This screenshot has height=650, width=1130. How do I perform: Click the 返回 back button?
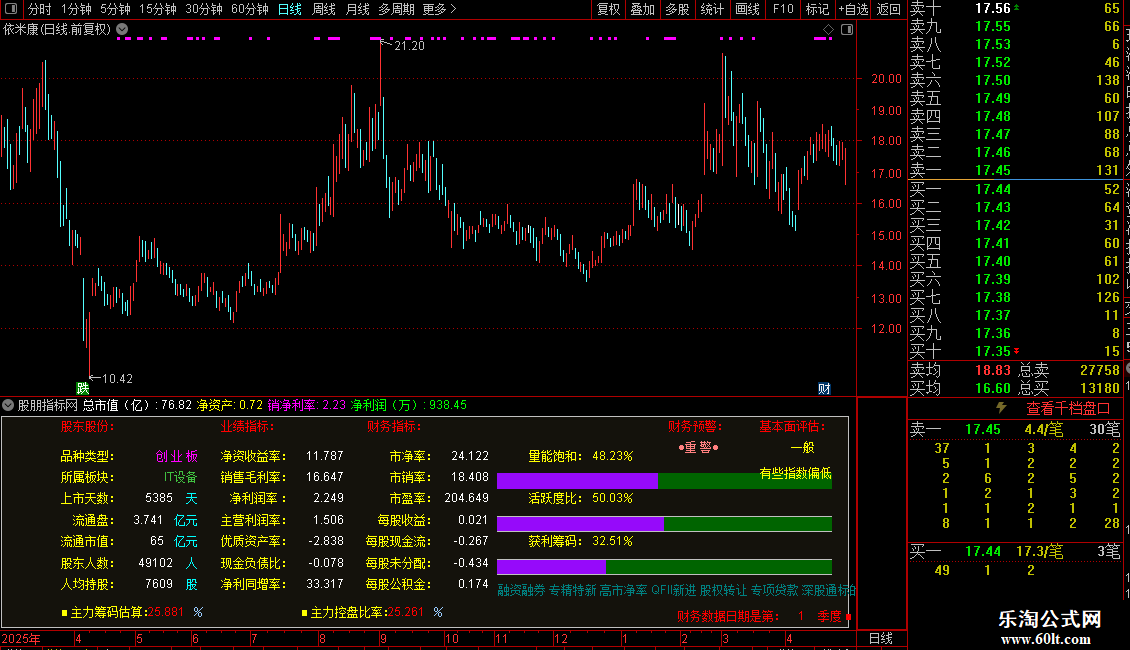(x=889, y=9)
